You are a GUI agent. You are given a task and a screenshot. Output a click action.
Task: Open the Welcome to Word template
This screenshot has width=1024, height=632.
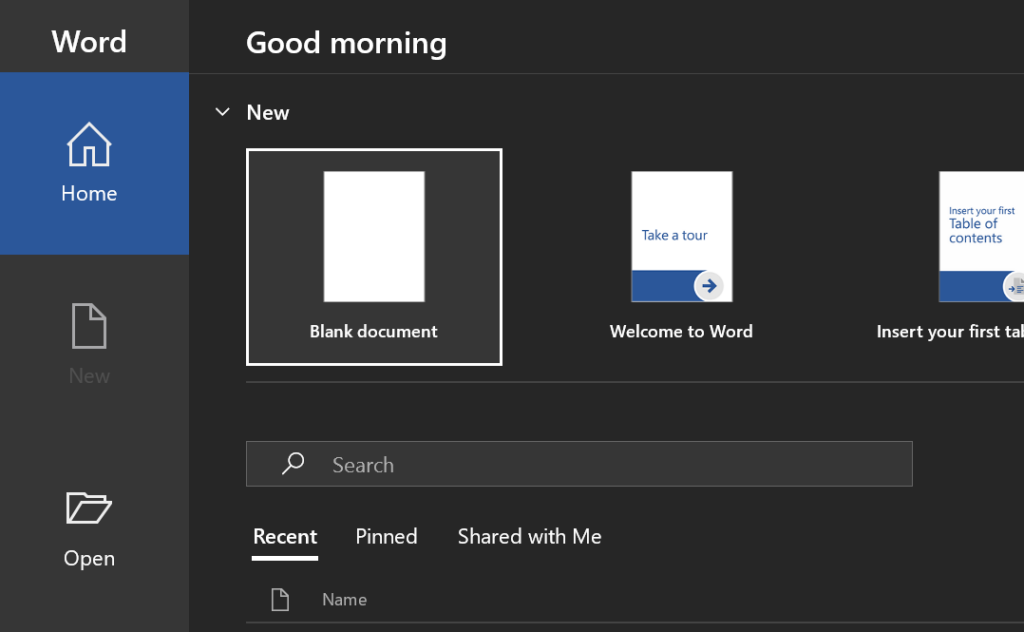681,257
